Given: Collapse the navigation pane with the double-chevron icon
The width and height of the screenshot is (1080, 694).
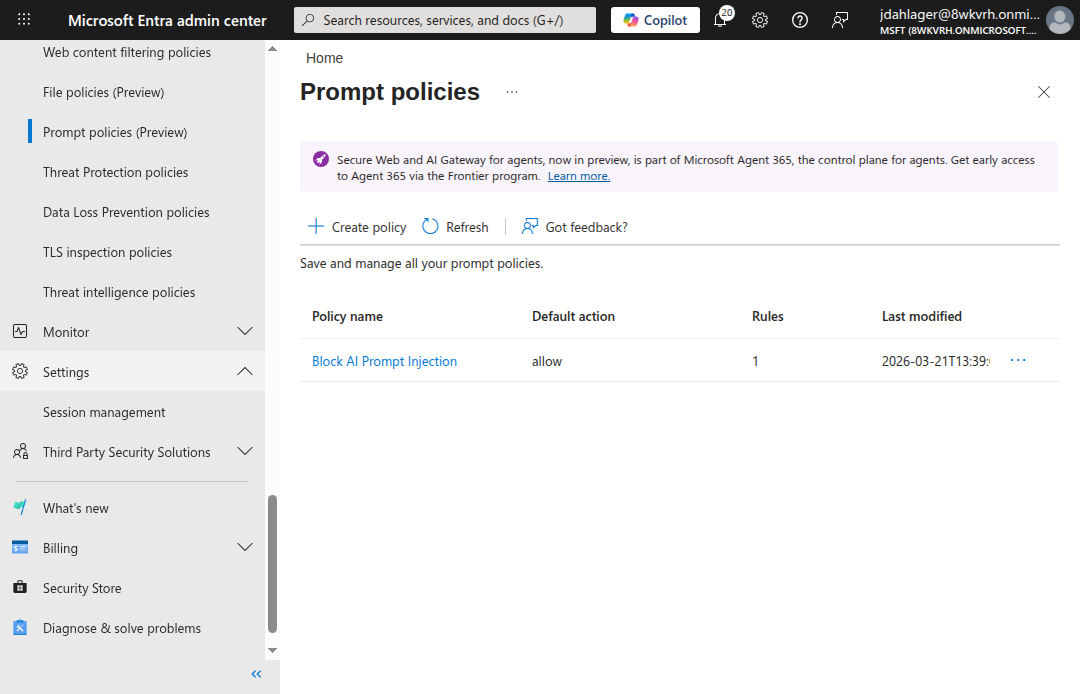Looking at the screenshot, I should coord(256,674).
